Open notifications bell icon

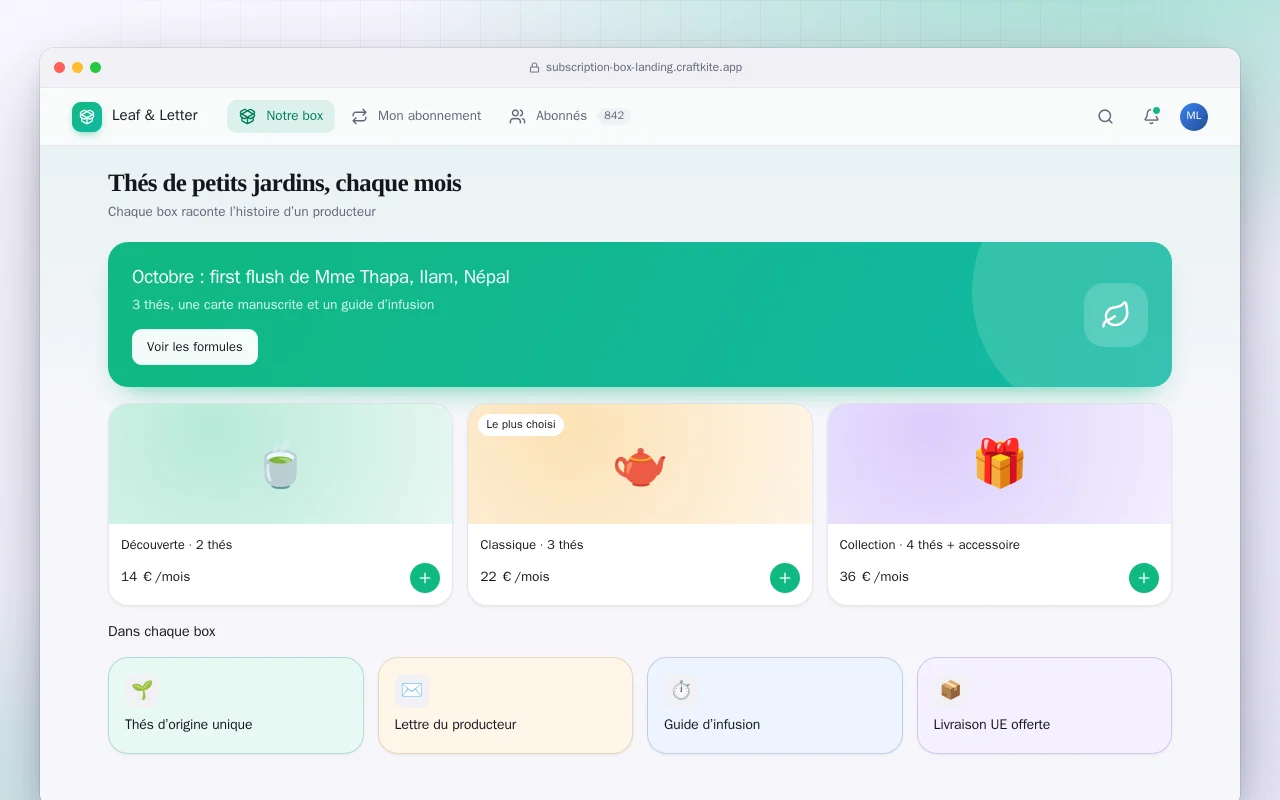tap(1151, 116)
